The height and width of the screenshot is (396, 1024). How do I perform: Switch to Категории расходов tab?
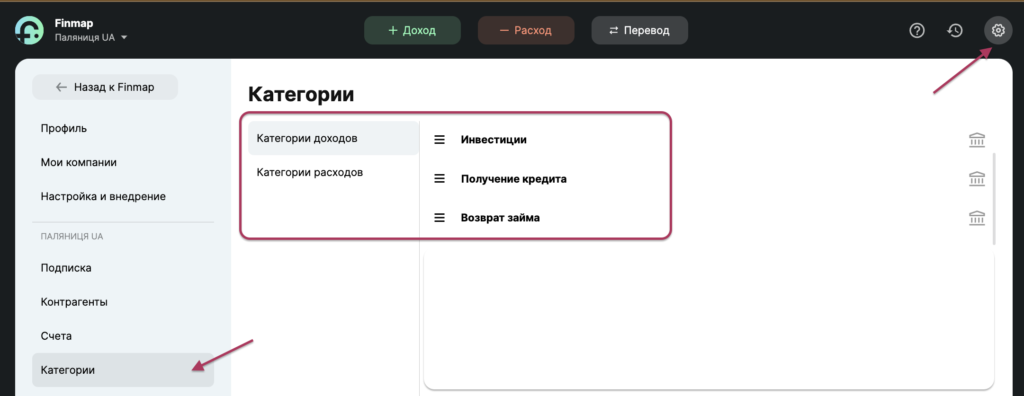pos(333,173)
